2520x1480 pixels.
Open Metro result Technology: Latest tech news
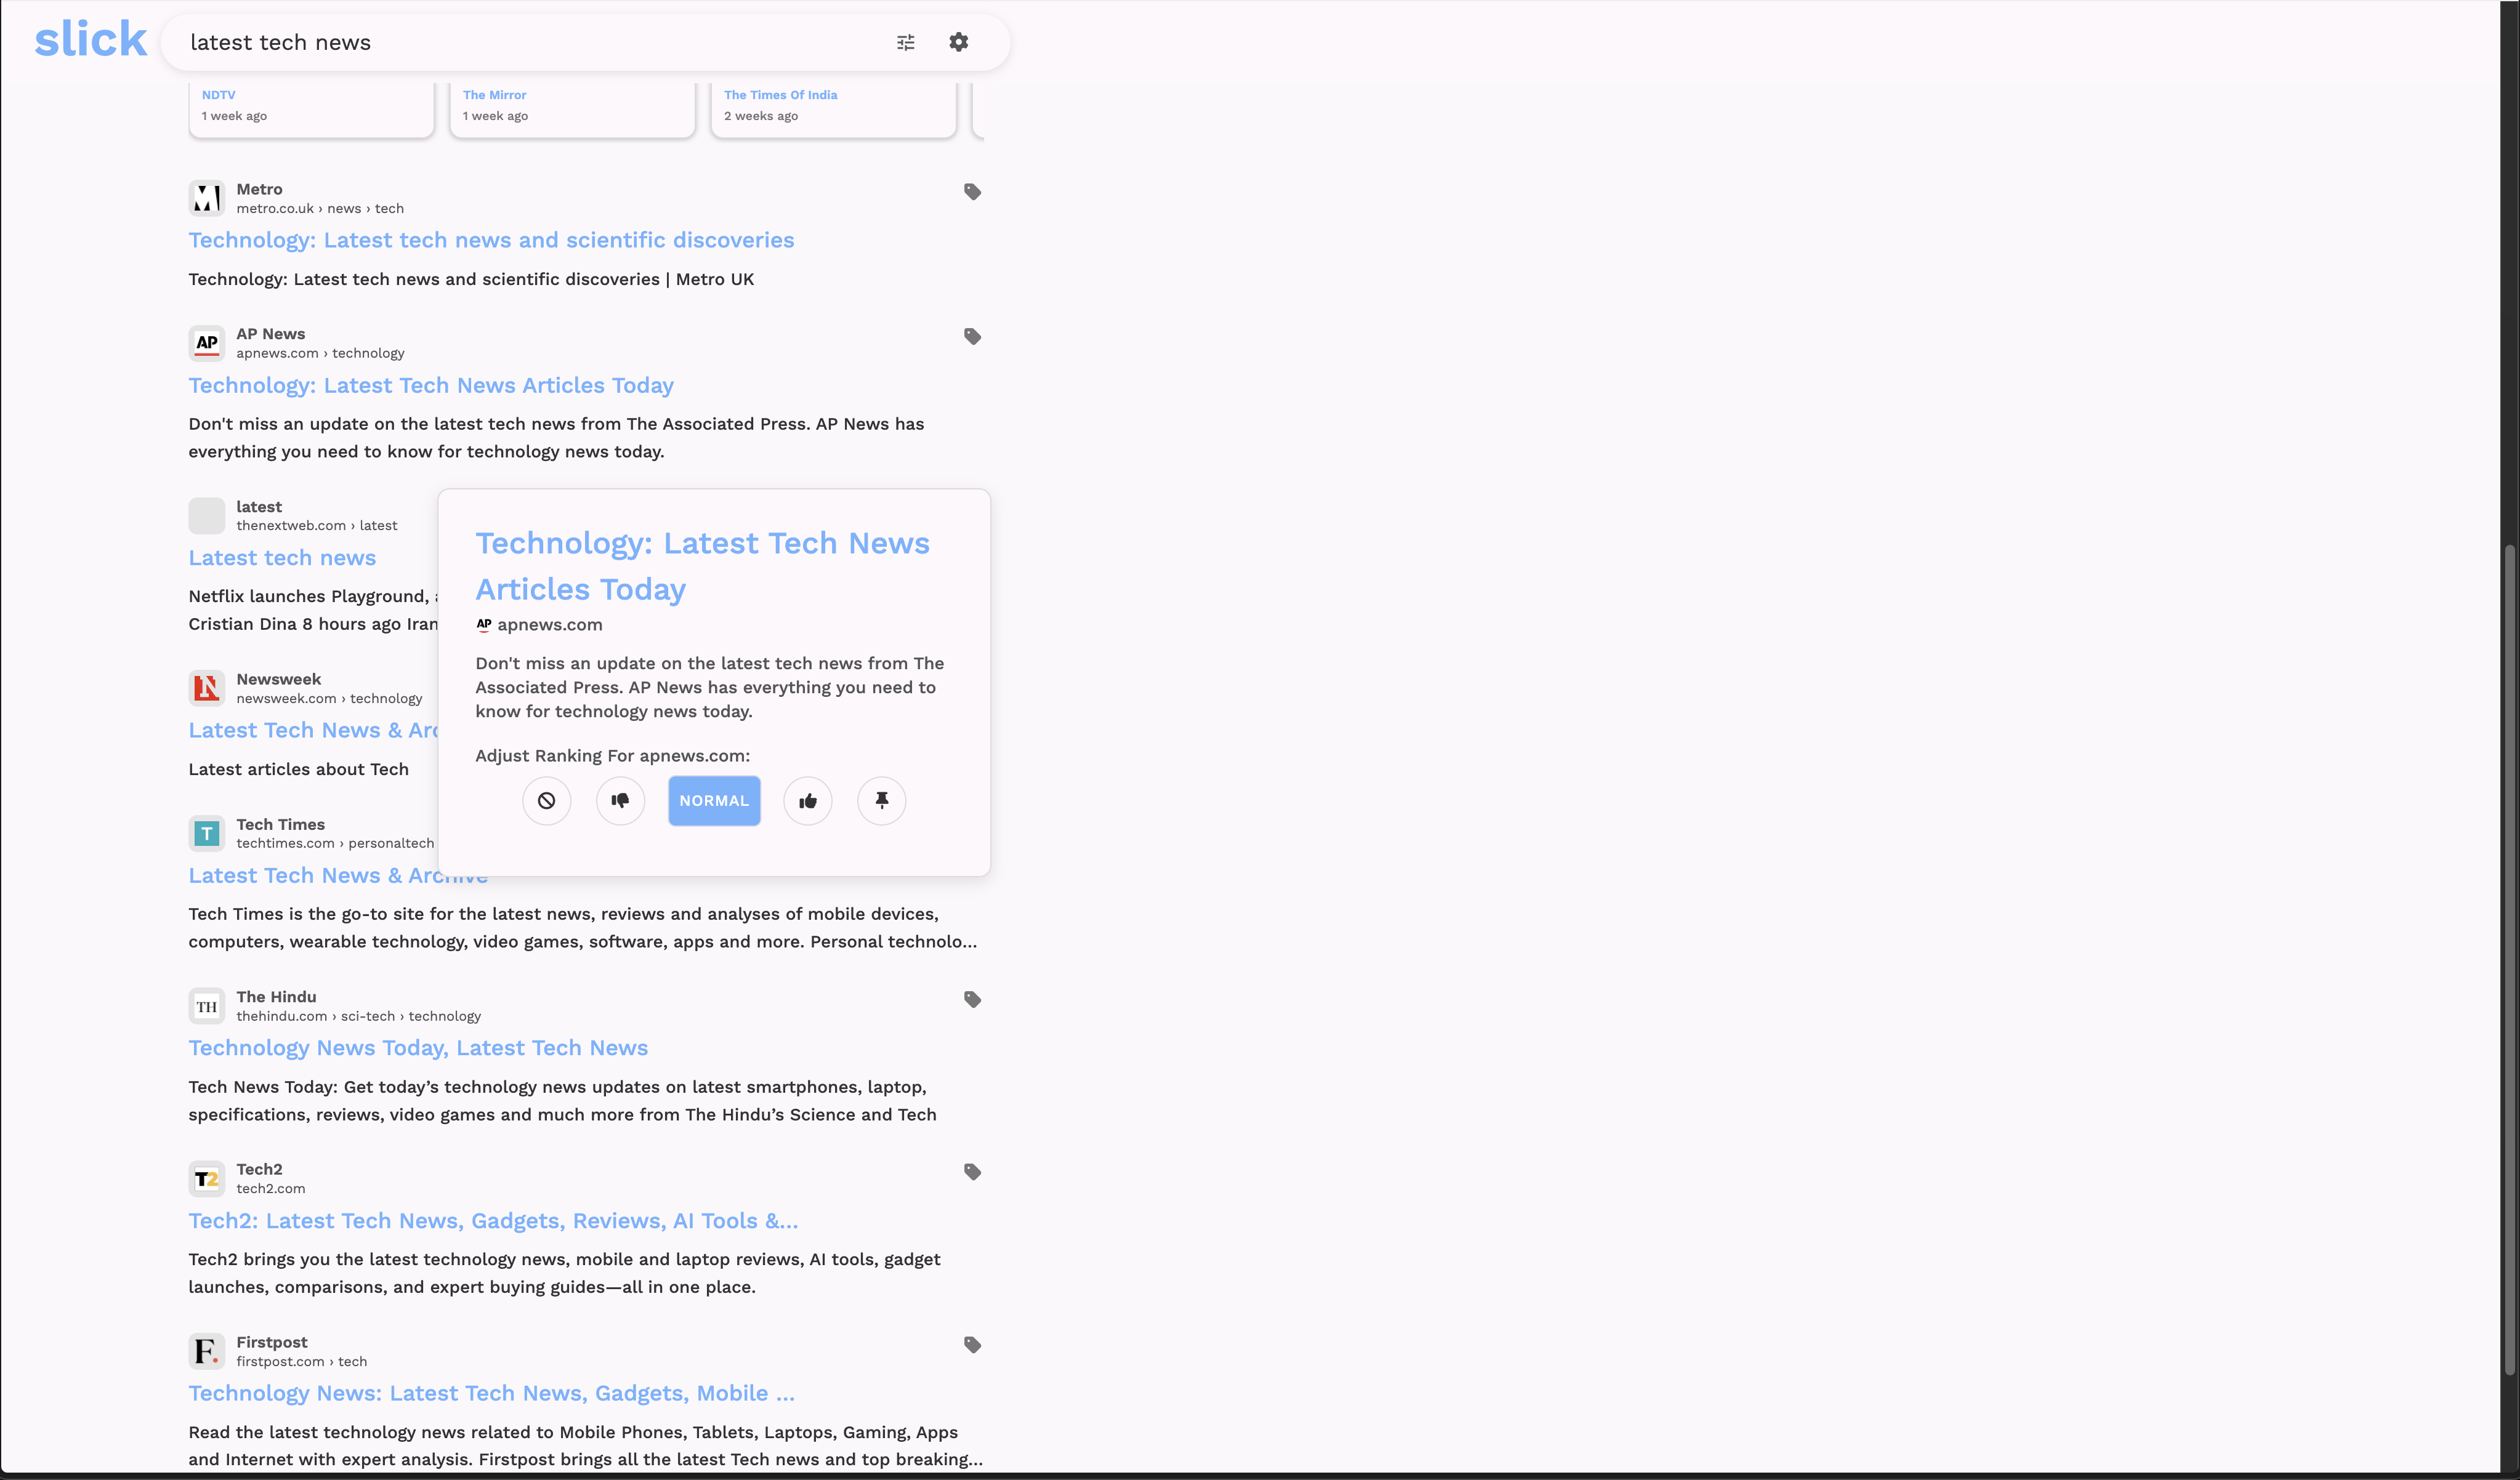coord(491,240)
